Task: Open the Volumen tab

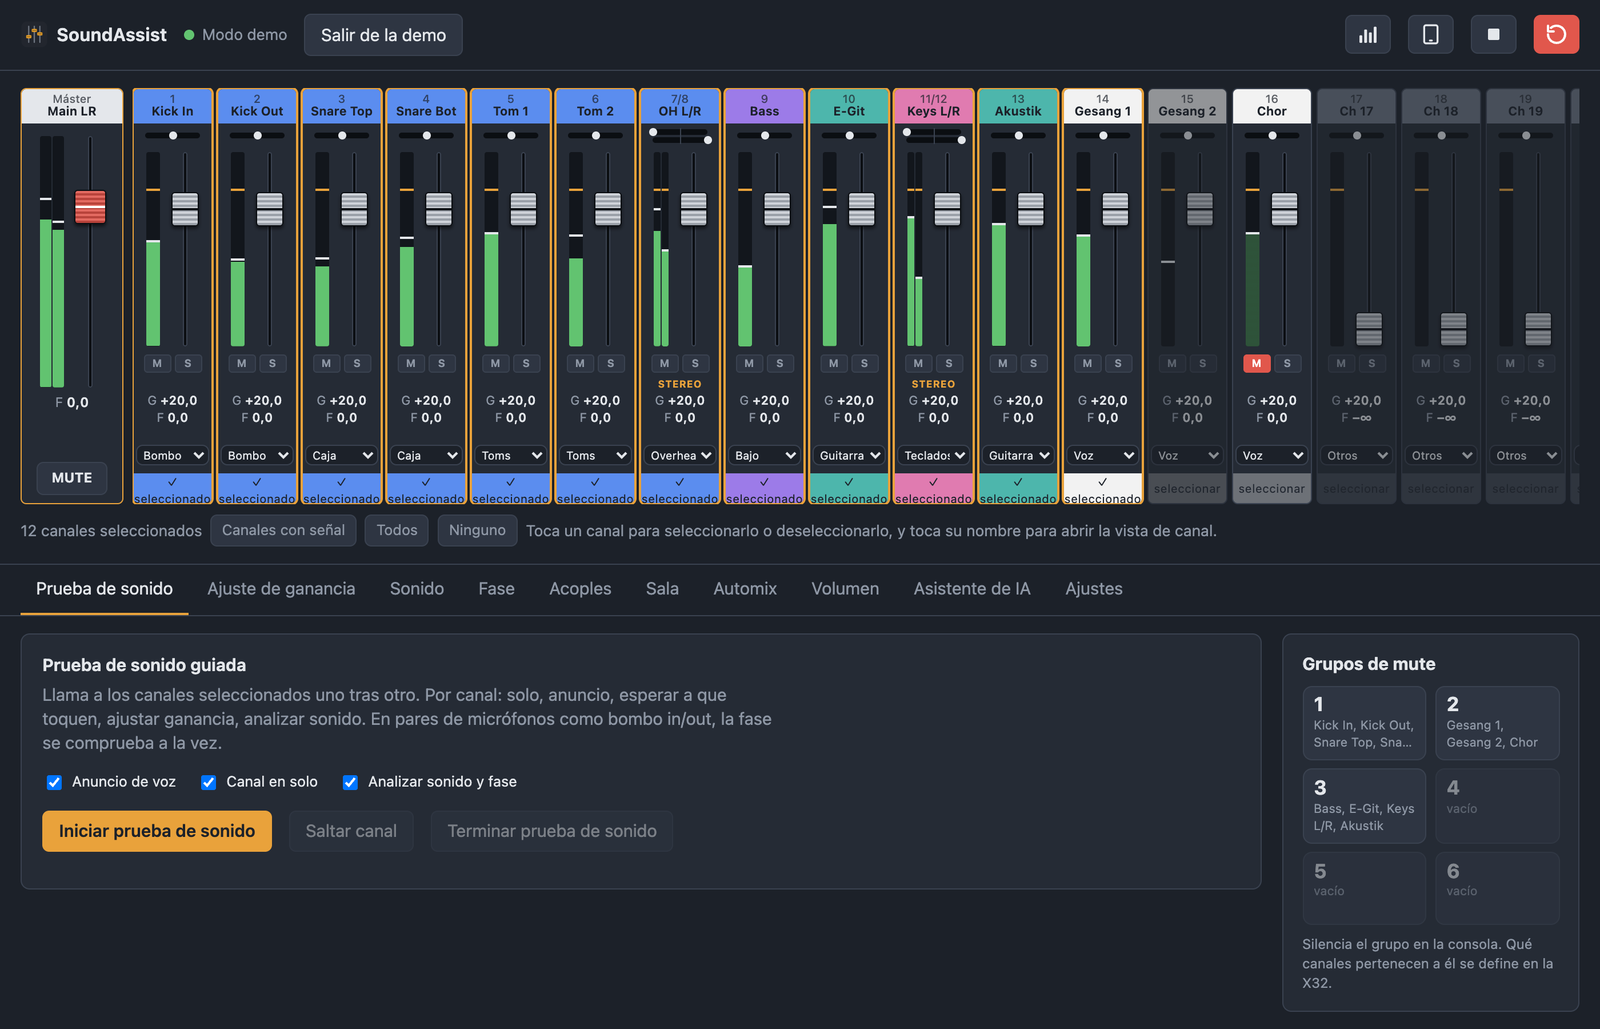Action: (845, 589)
